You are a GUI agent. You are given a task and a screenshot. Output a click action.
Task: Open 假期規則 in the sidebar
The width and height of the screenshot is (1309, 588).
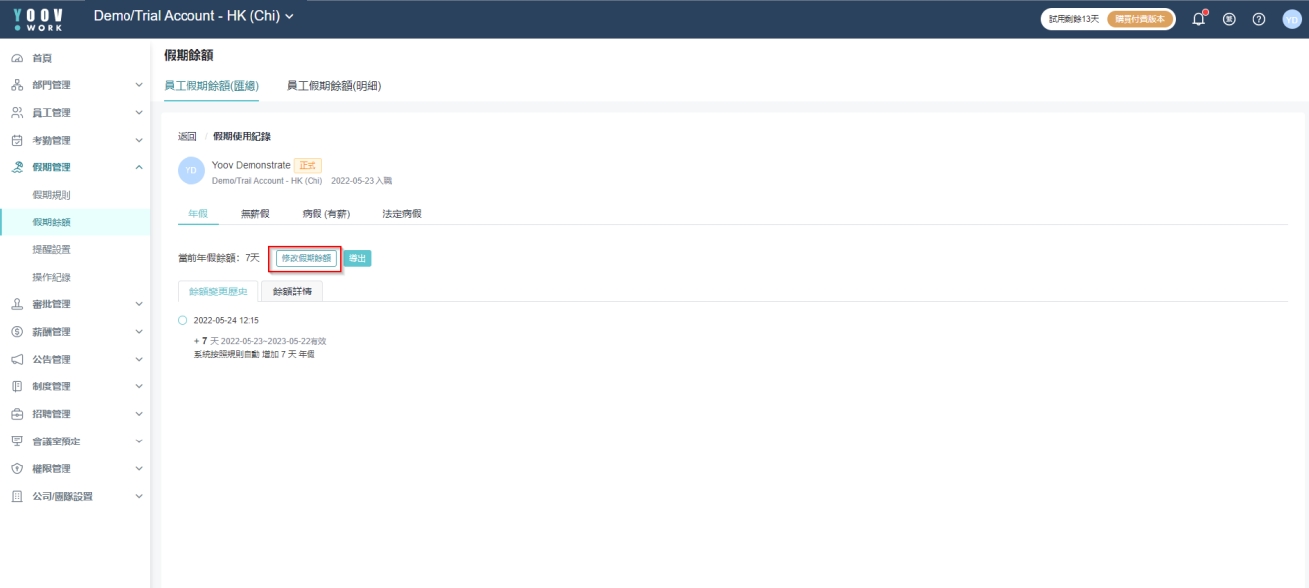click(x=52, y=195)
